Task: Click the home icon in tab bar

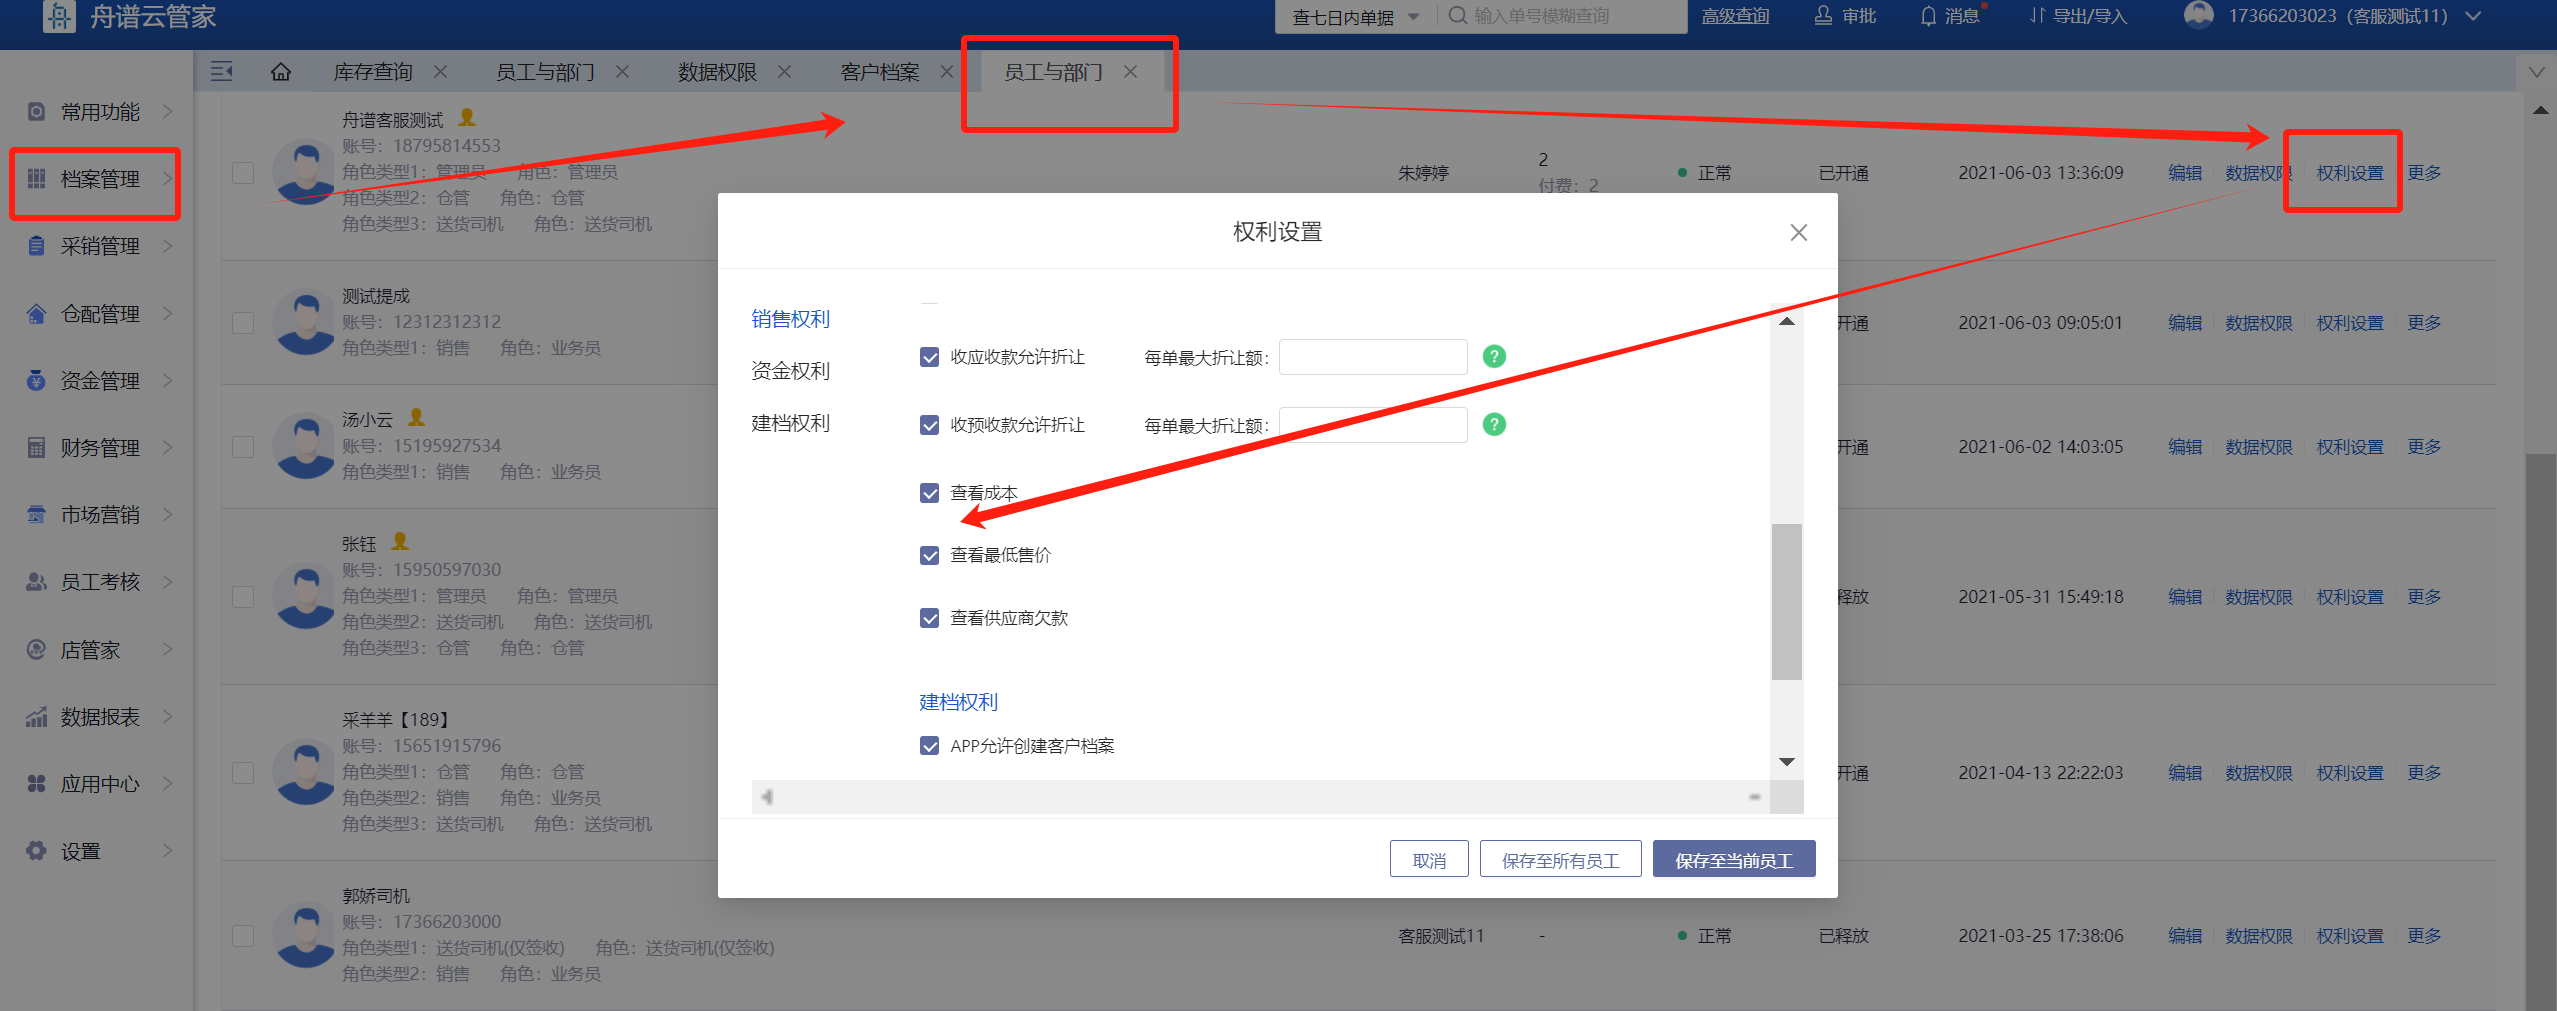Action: click(x=281, y=72)
